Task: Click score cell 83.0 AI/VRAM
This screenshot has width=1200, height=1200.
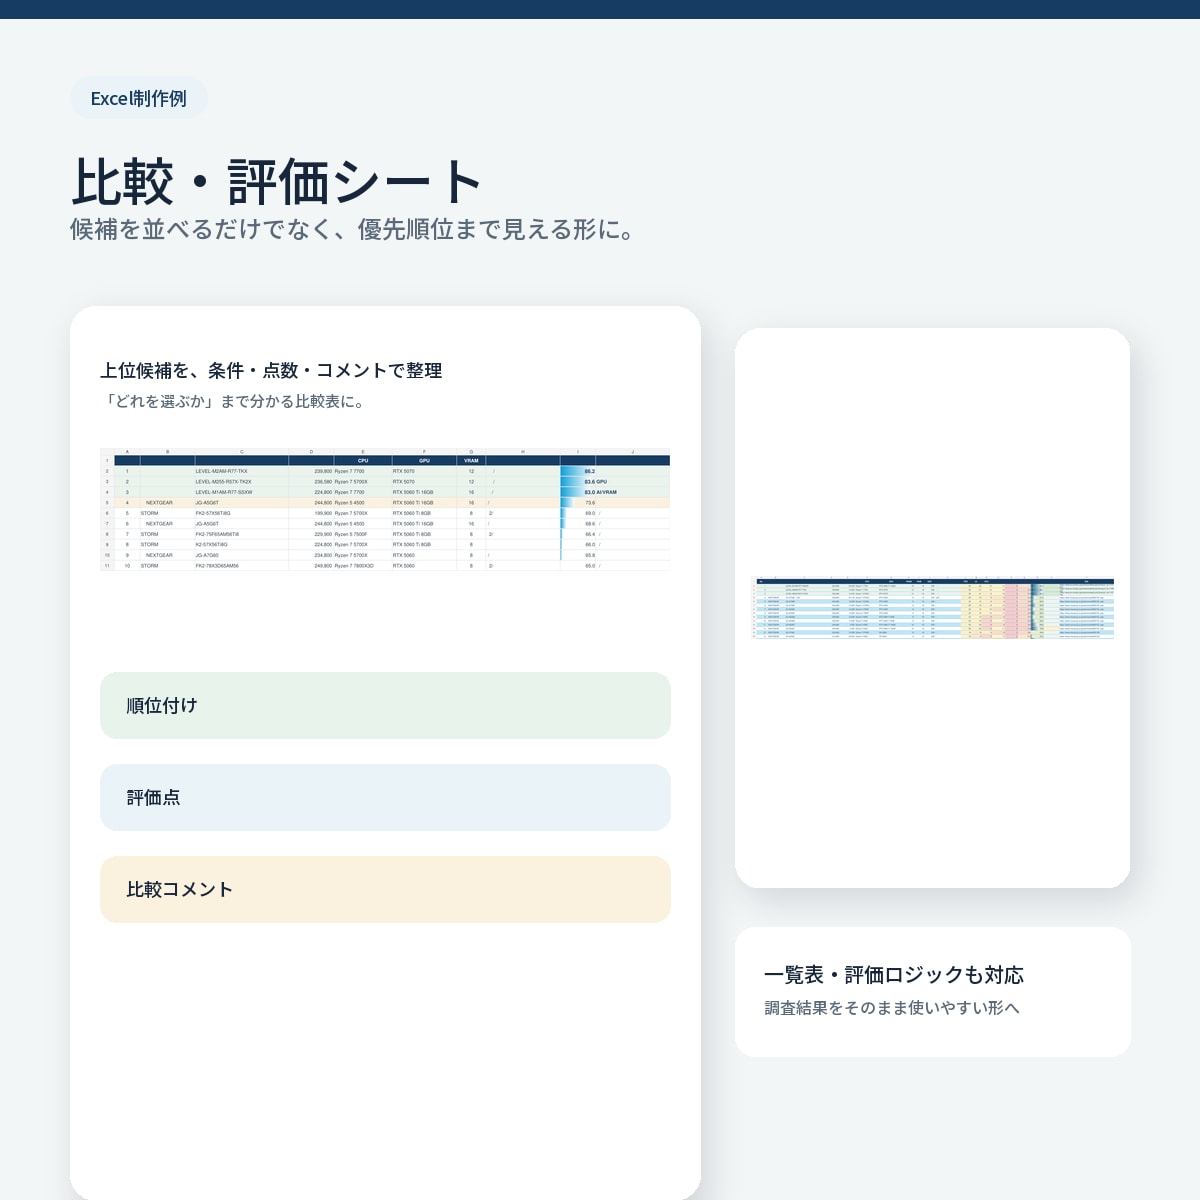Action: coord(601,492)
